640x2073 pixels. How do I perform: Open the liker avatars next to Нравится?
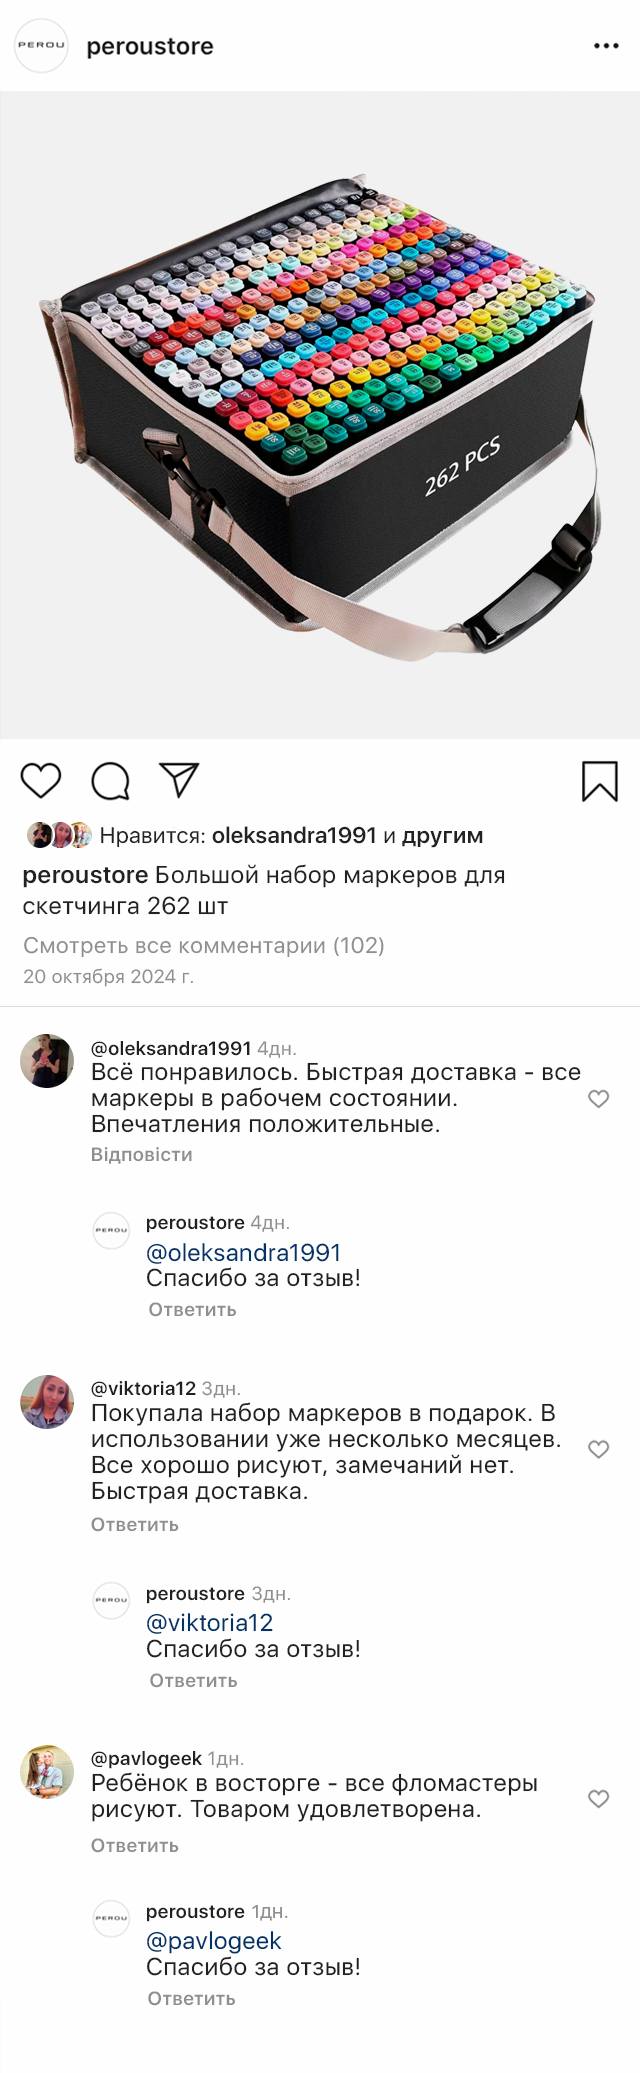(59, 835)
